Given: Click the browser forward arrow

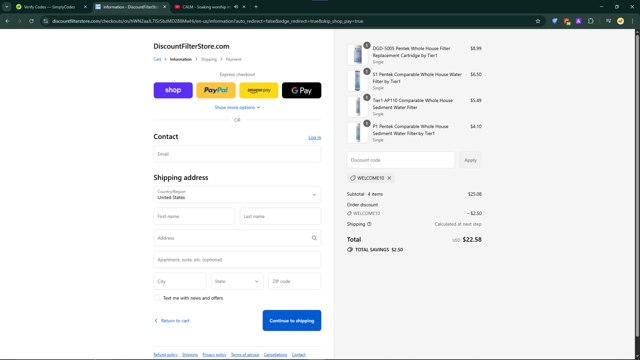Looking at the screenshot, I should [x=19, y=21].
